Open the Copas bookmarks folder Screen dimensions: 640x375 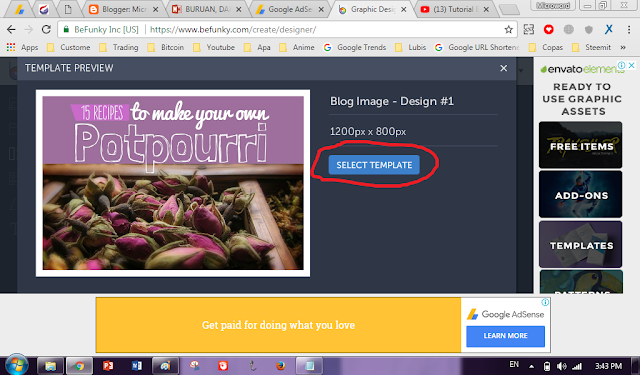point(546,47)
